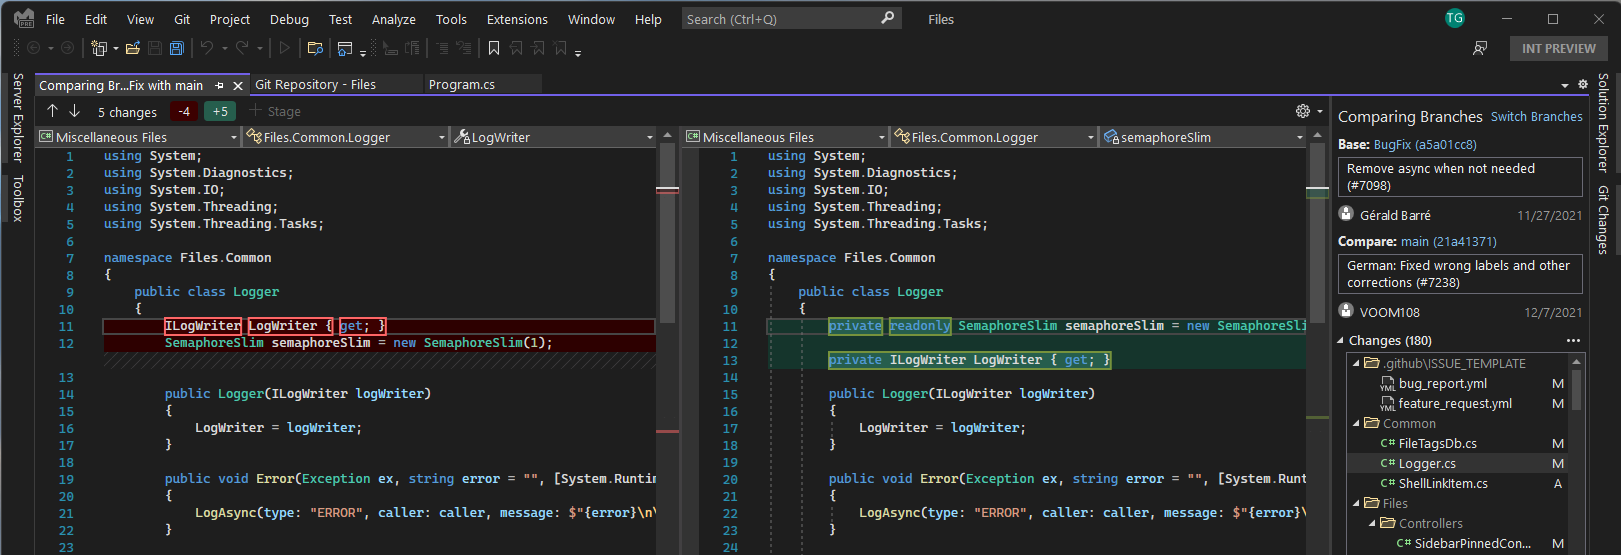Click the Open File folder icon
Image resolution: width=1621 pixels, height=555 pixels.
(x=132, y=48)
